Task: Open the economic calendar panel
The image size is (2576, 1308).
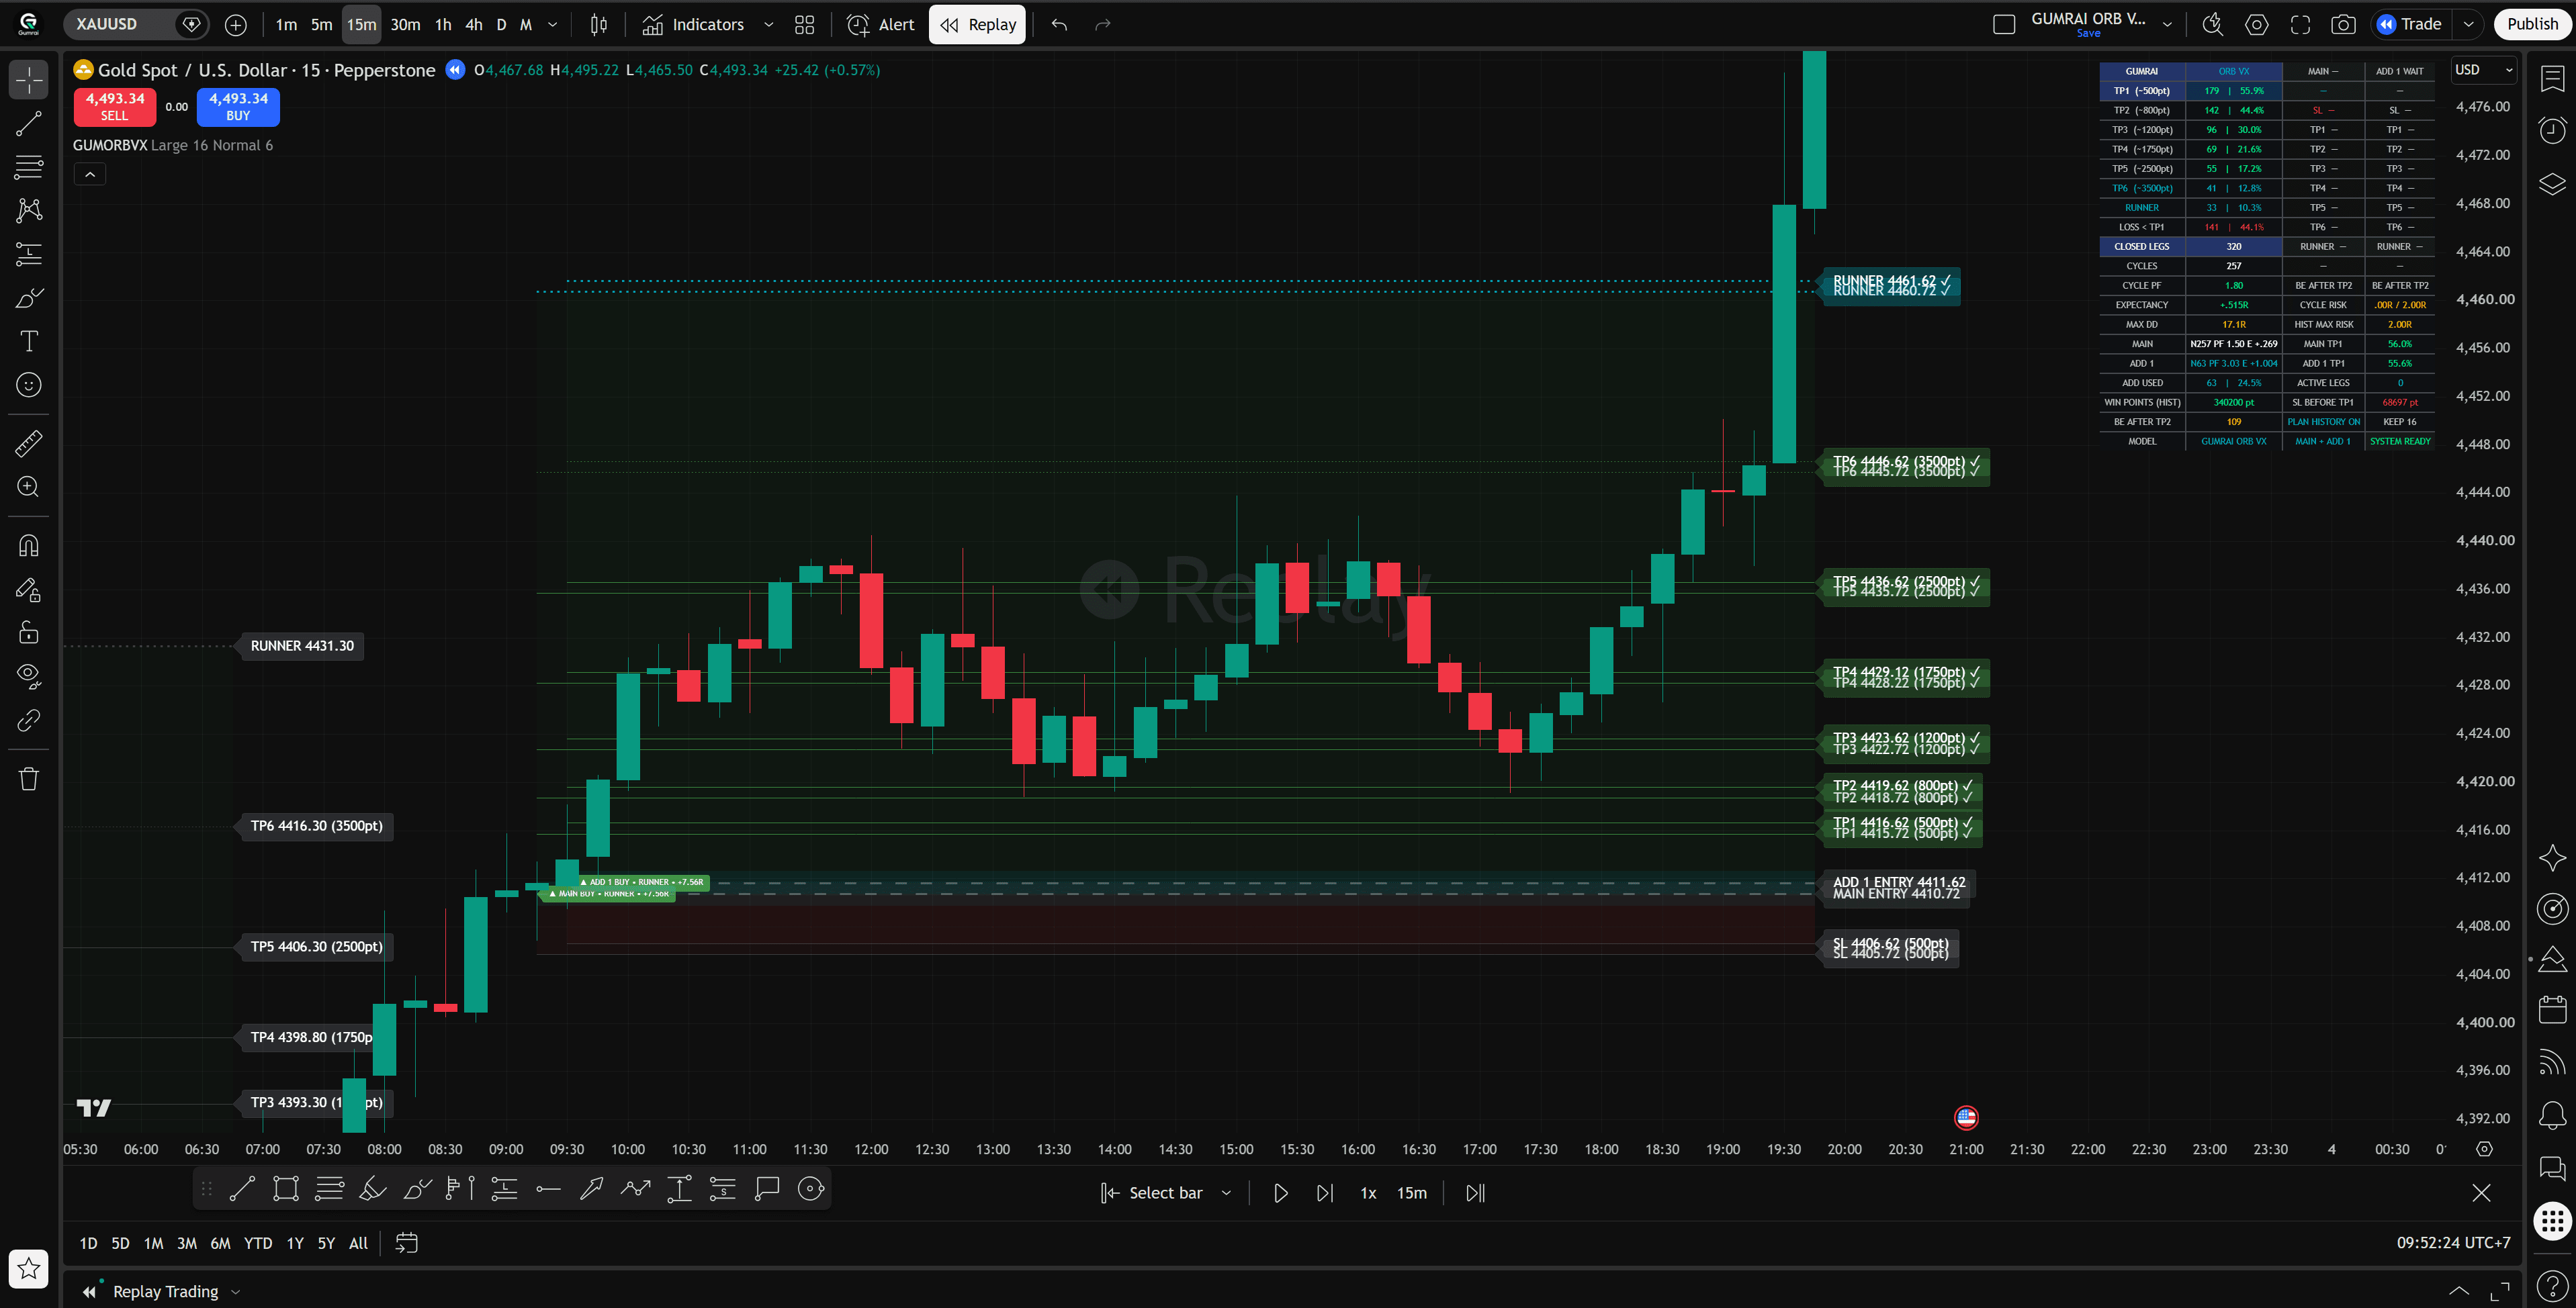Action: point(2552,1010)
